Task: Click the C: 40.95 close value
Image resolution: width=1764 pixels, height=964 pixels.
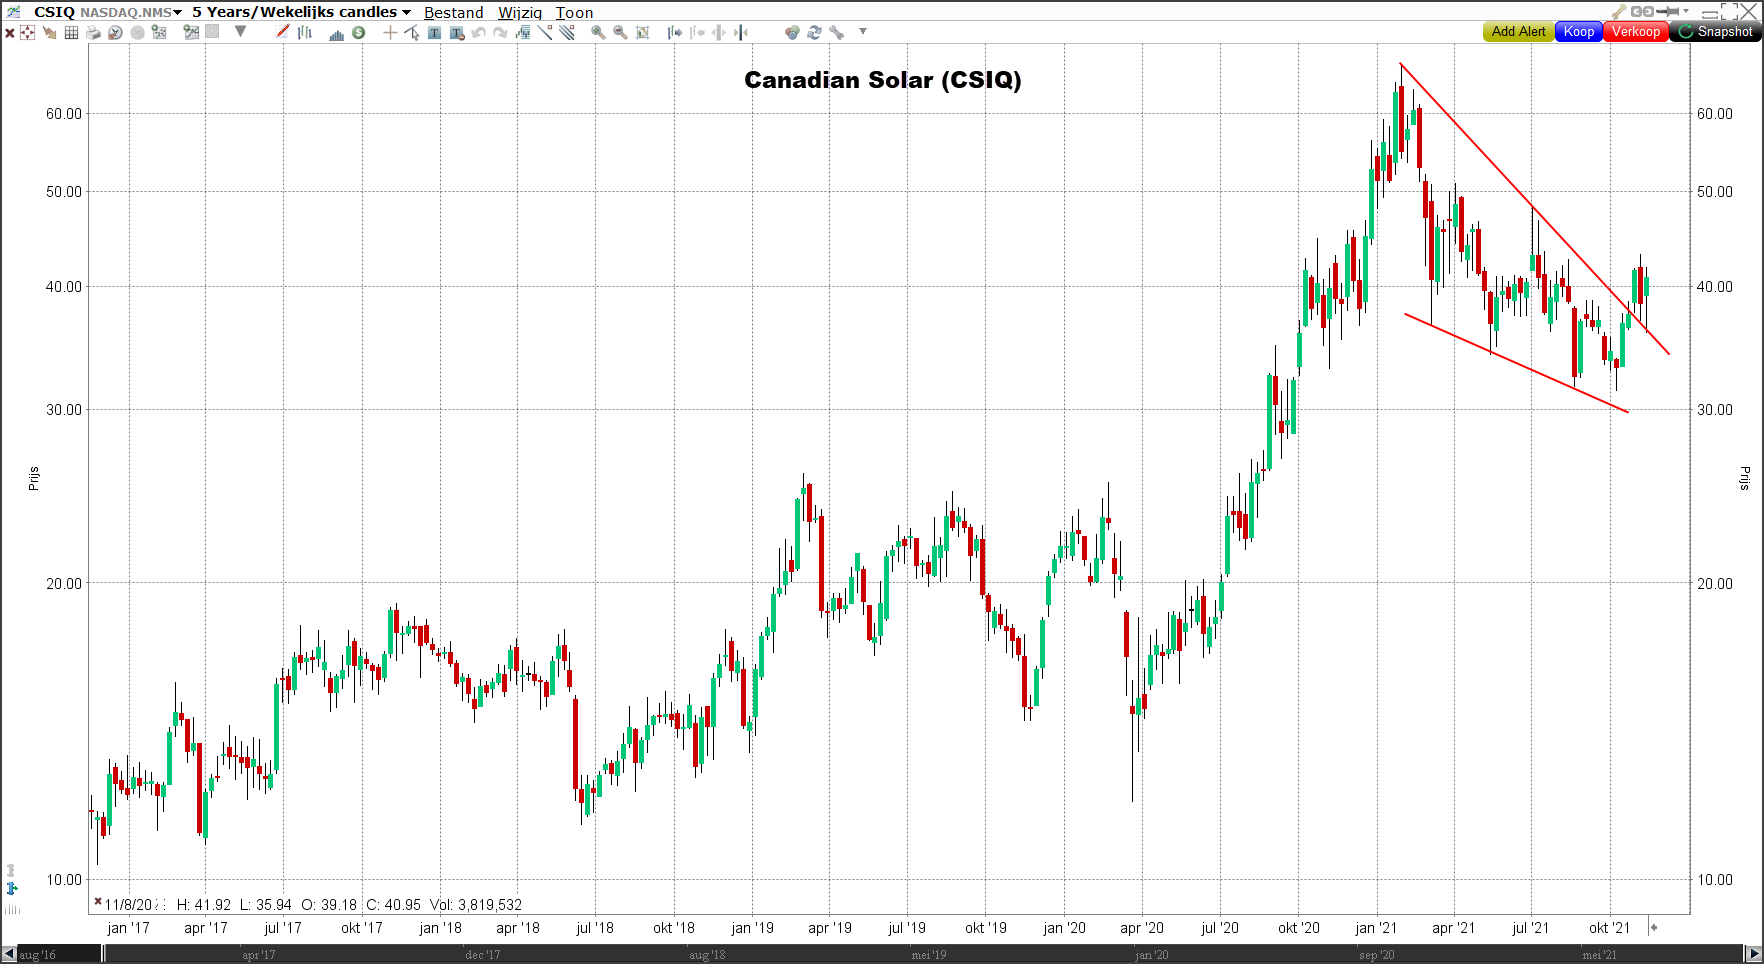Action: click(394, 905)
